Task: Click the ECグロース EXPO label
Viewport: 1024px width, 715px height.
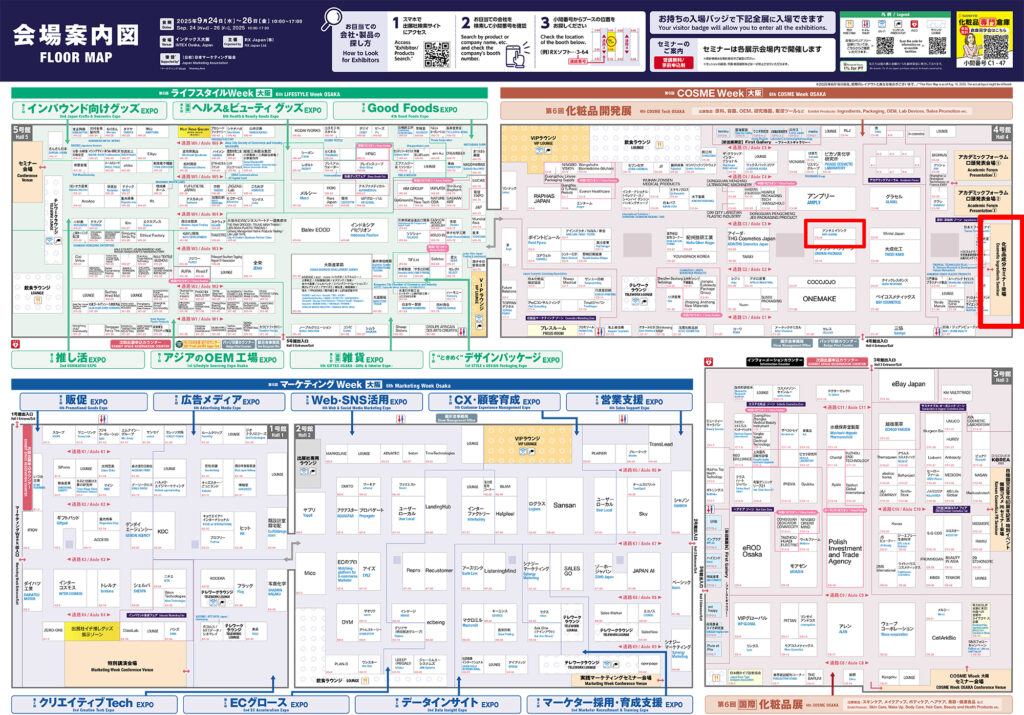Action: pyautogui.click(x=266, y=704)
